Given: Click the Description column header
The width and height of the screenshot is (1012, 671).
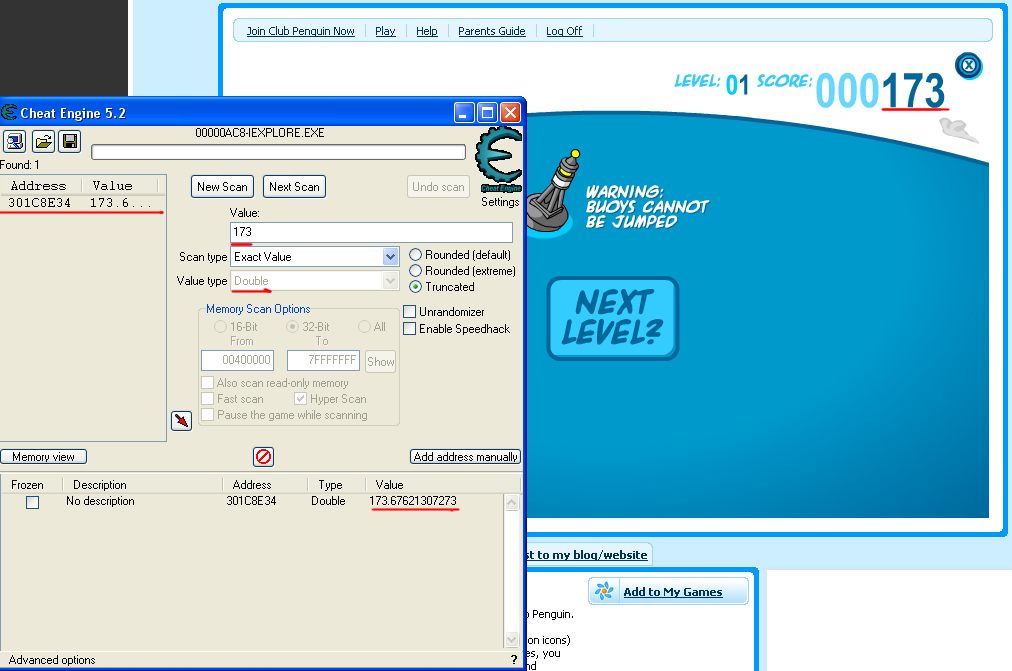Looking at the screenshot, I should (99, 485).
